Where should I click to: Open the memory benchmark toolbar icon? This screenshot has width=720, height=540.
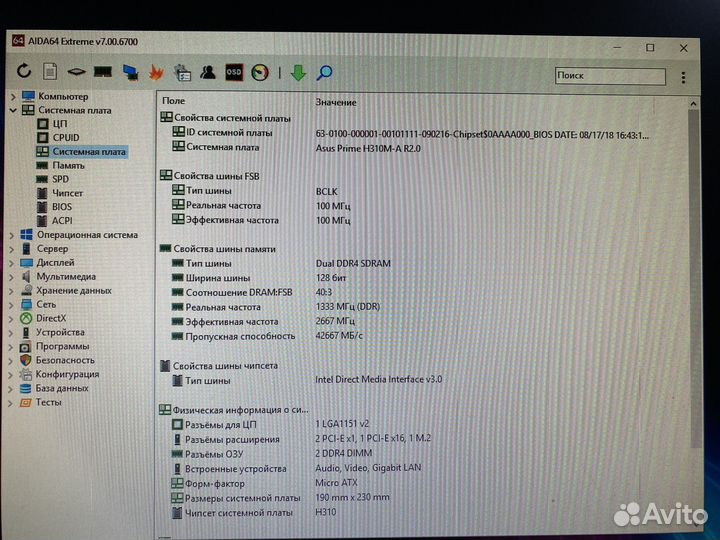103,72
